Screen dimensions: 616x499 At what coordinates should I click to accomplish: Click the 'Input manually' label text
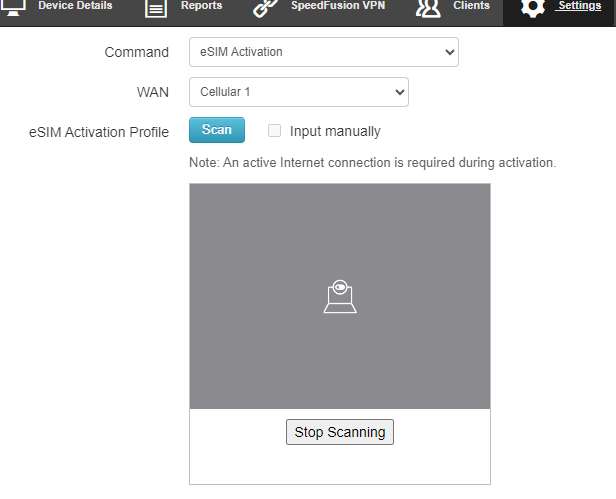point(335,131)
